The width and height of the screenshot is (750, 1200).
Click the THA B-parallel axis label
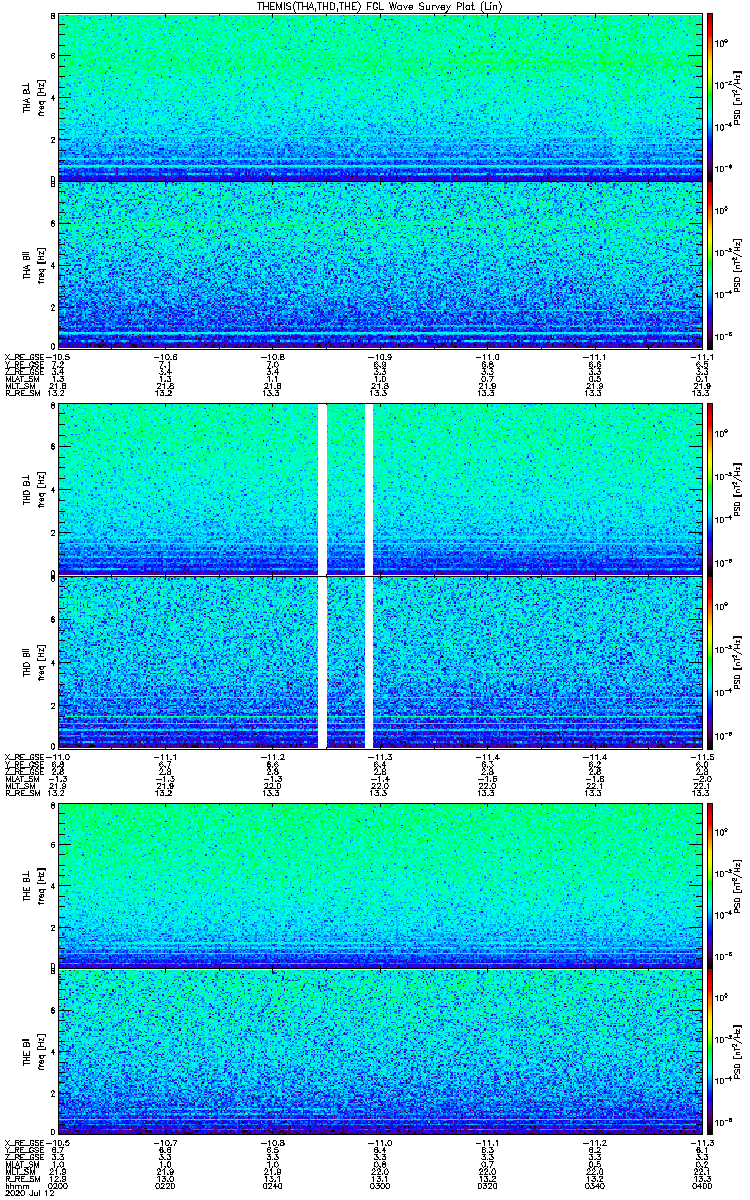[x=28, y=267]
